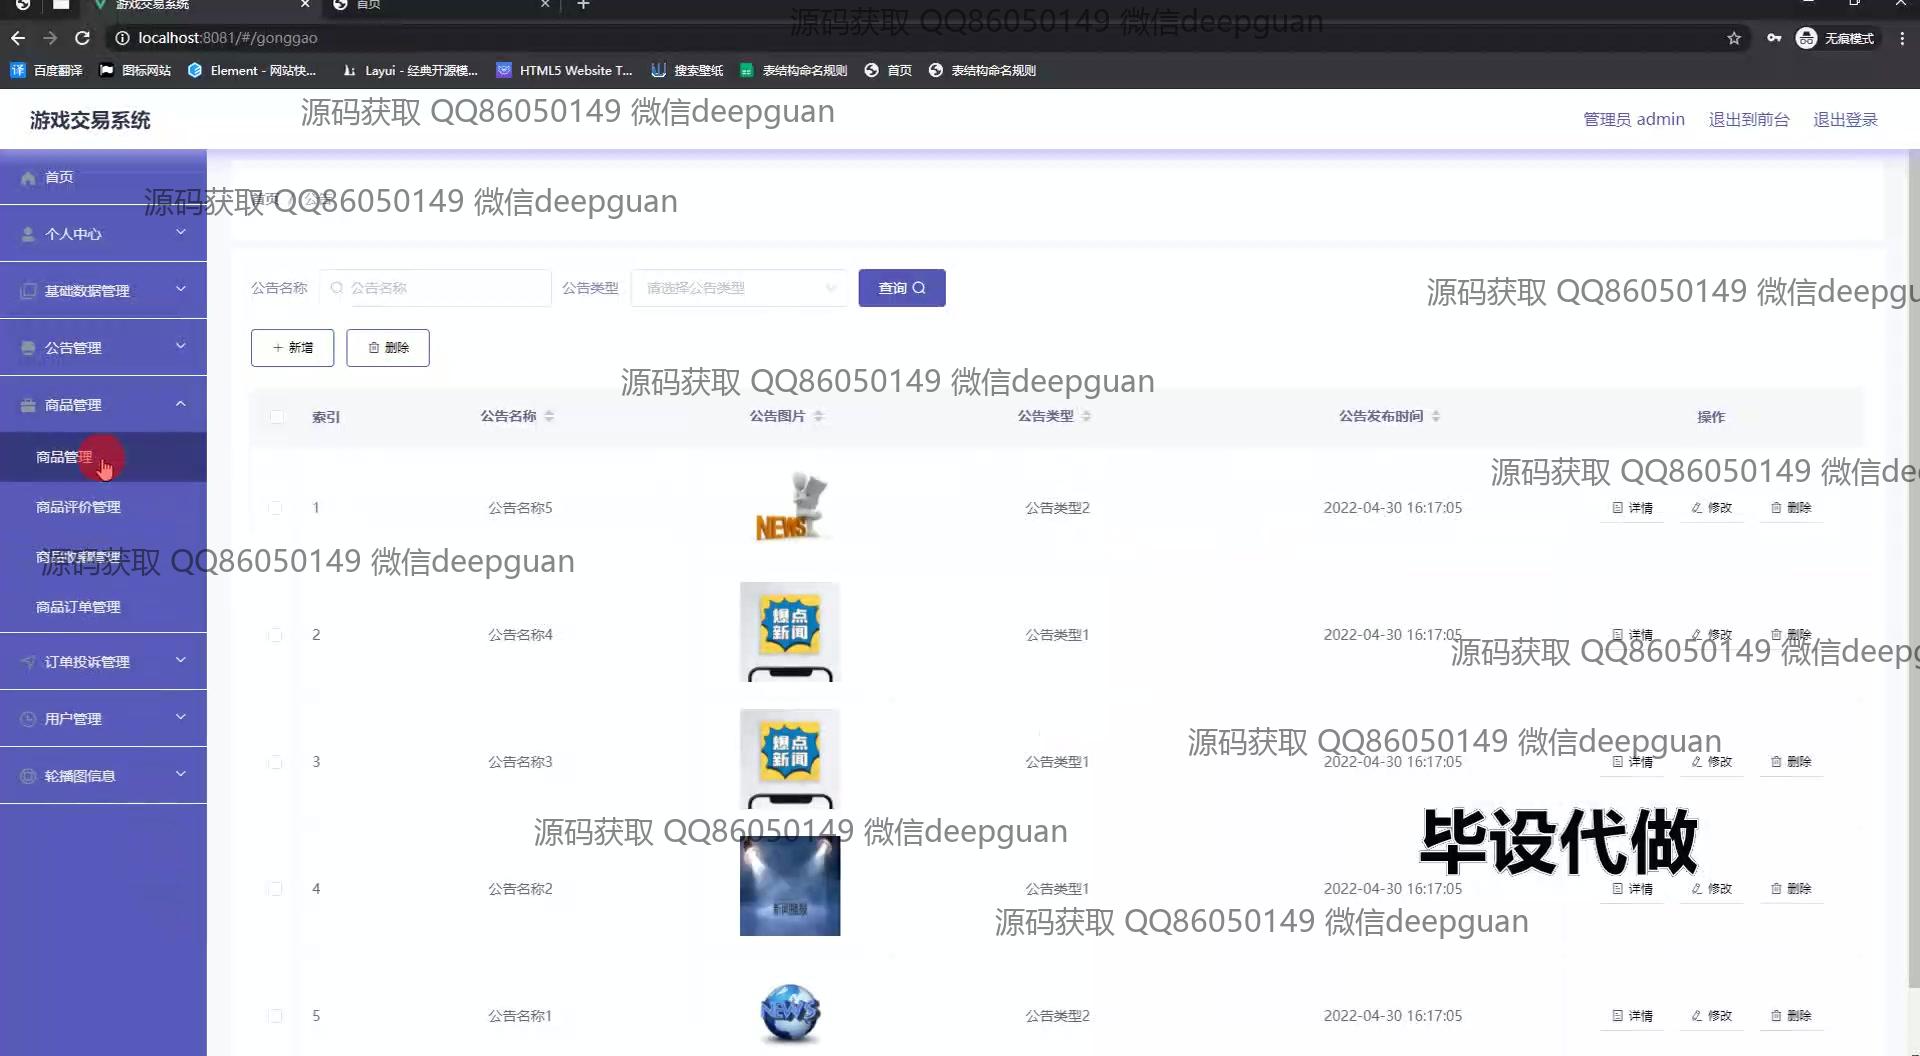Click the browser reload icon
Viewport: 1920px width, 1056px height.
[x=83, y=38]
